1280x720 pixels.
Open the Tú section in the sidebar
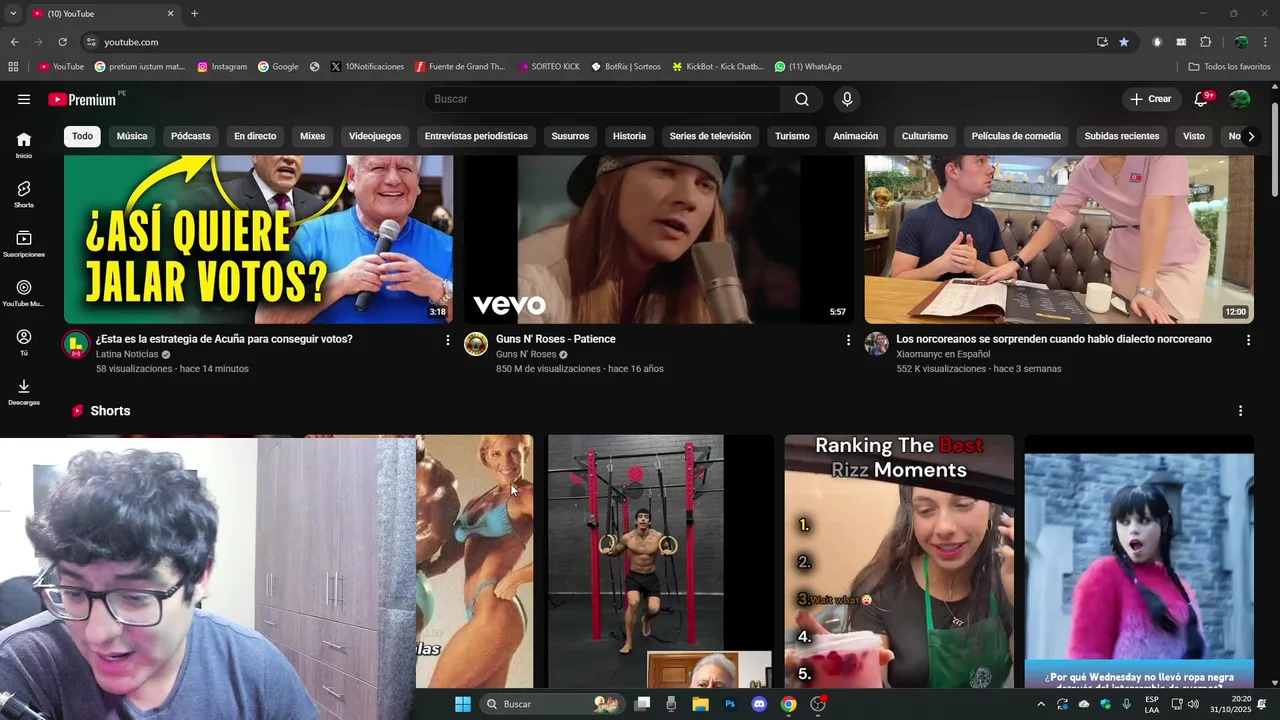pyautogui.click(x=24, y=342)
